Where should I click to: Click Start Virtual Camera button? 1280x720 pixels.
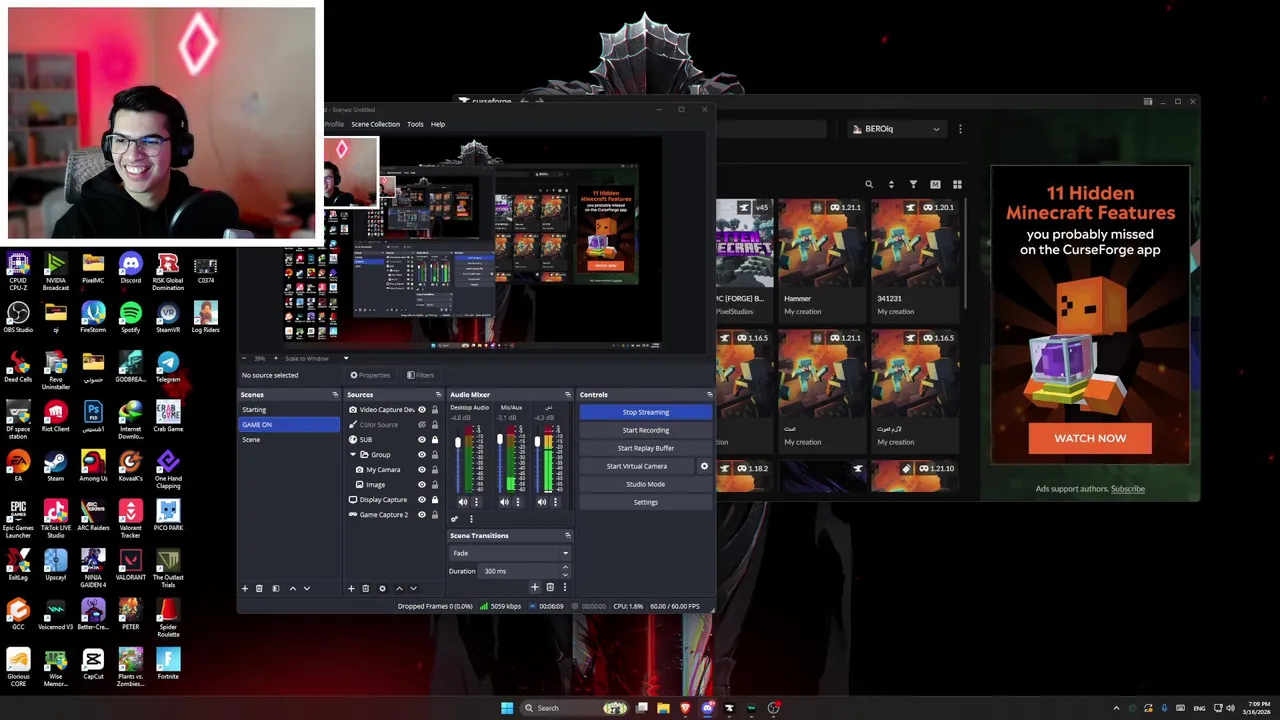[x=637, y=466]
